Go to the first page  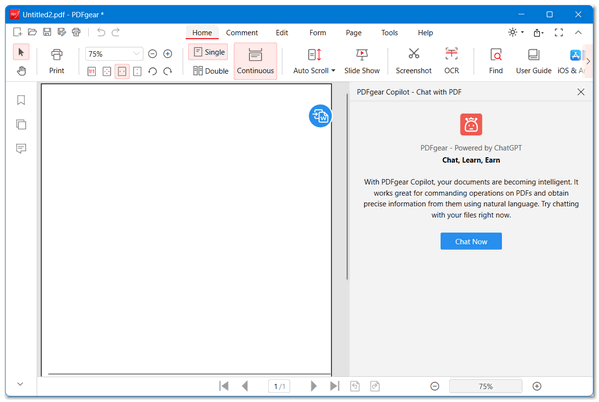click(224, 386)
